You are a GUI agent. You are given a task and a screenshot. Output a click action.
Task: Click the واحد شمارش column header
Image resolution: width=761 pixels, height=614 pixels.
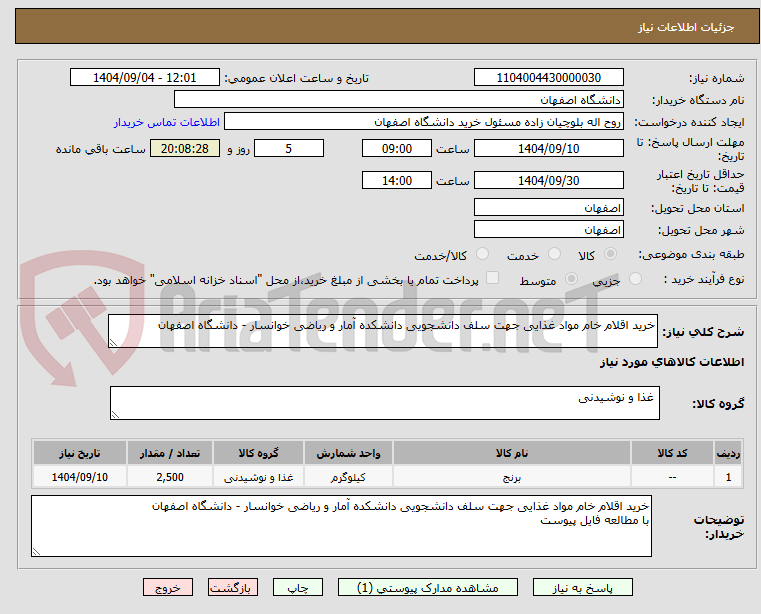tap(348, 453)
